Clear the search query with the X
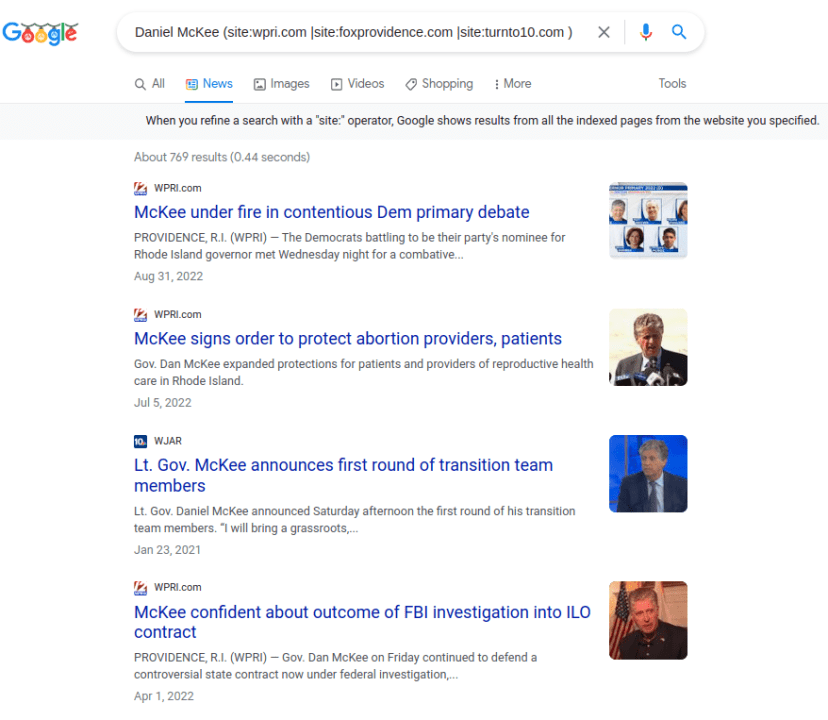 (604, 32)
